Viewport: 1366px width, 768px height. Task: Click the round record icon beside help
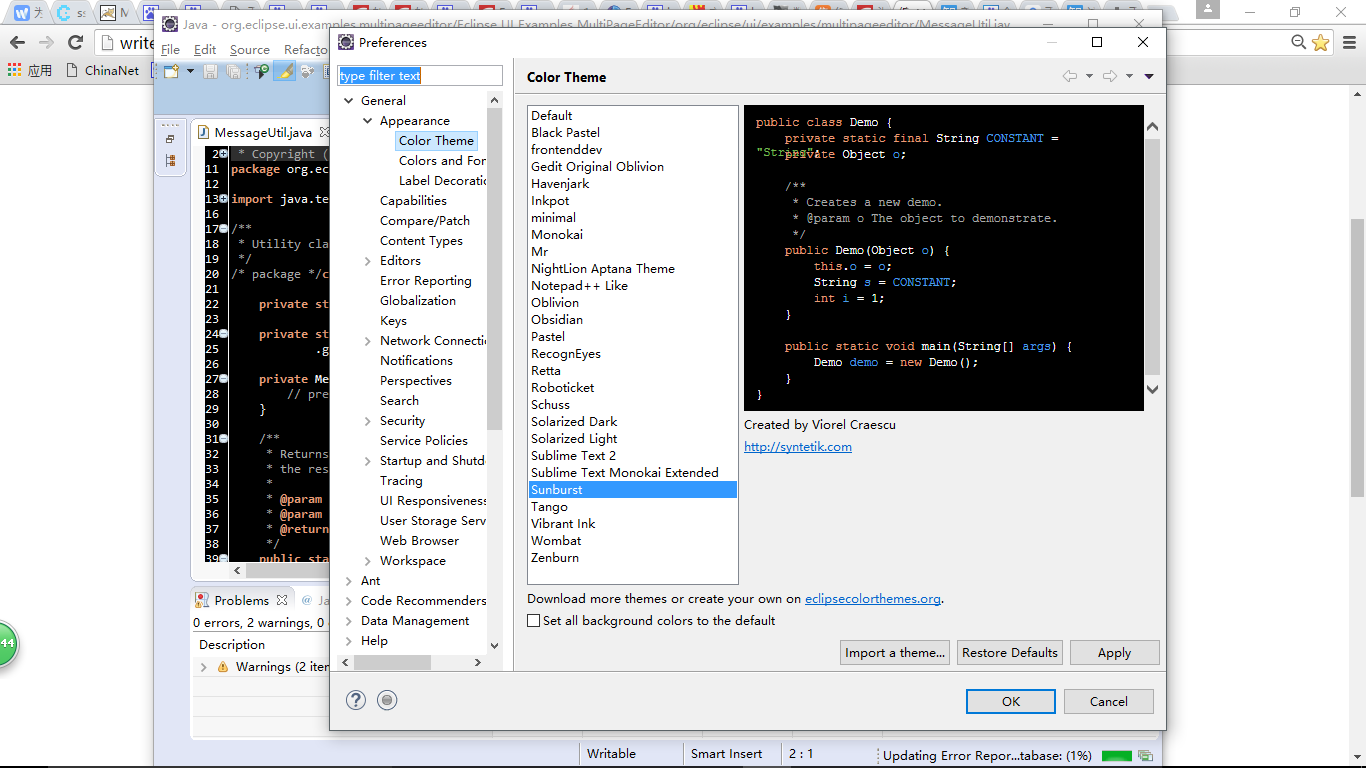(x=387, y=700)
